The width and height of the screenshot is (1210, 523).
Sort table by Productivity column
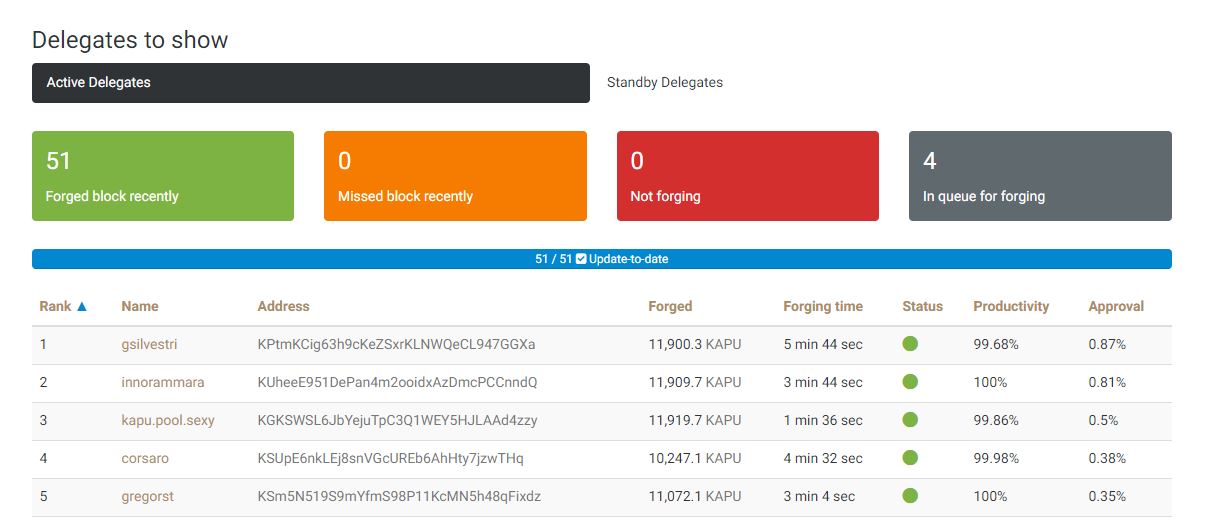[1011, 306]
